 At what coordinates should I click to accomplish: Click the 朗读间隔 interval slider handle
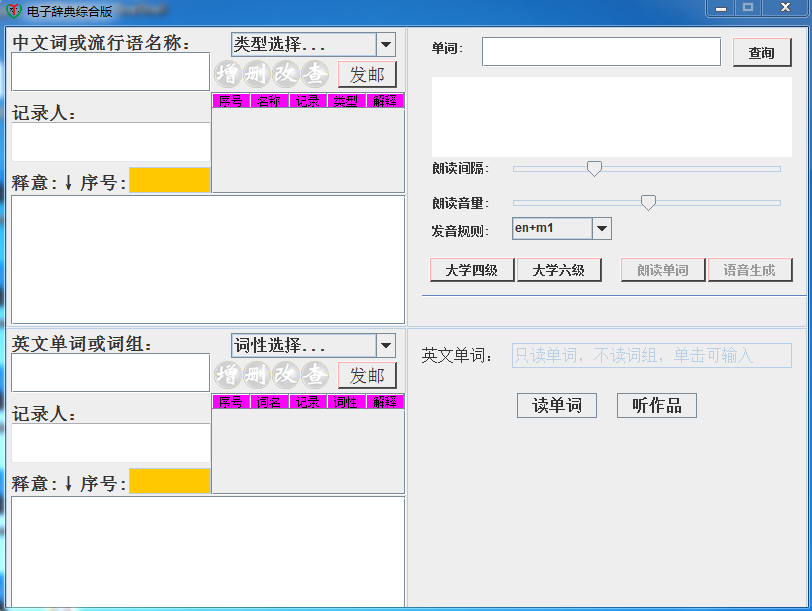(594, 169)
